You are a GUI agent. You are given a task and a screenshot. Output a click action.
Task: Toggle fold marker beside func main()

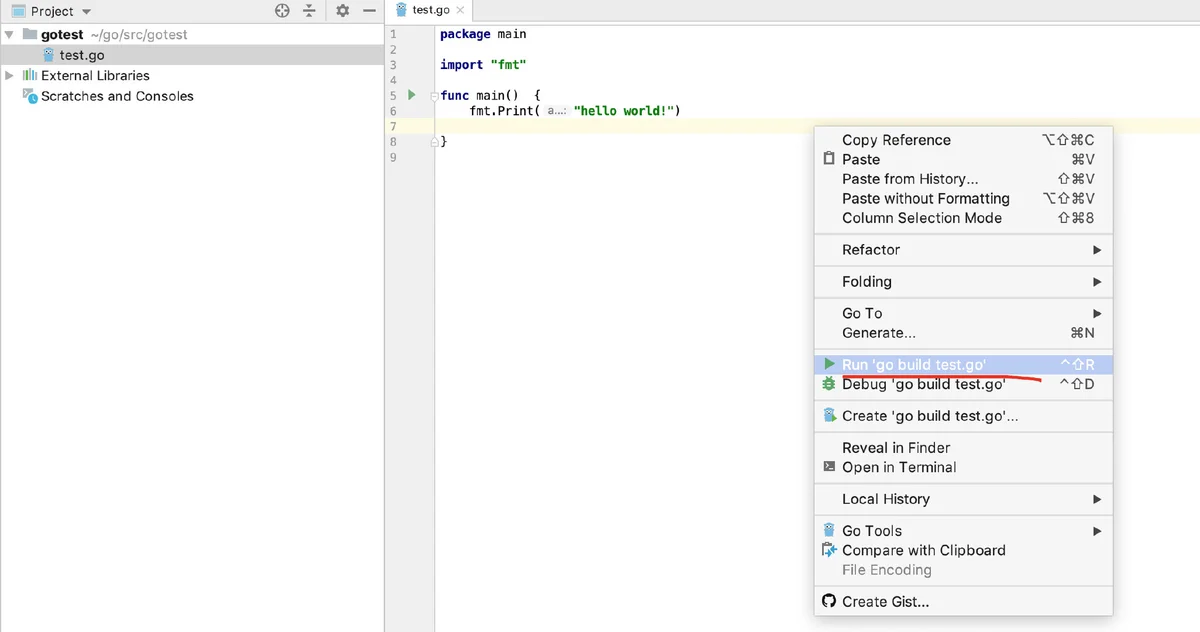point(435,96)
